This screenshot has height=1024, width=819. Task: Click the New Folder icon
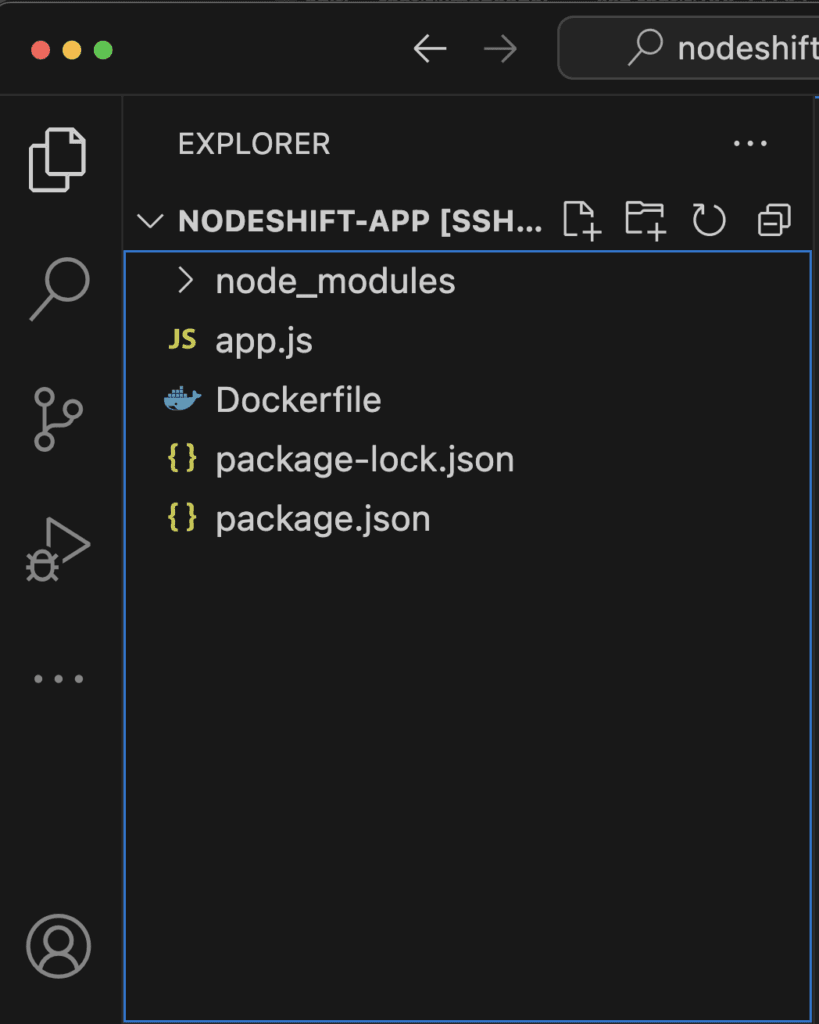645,220
